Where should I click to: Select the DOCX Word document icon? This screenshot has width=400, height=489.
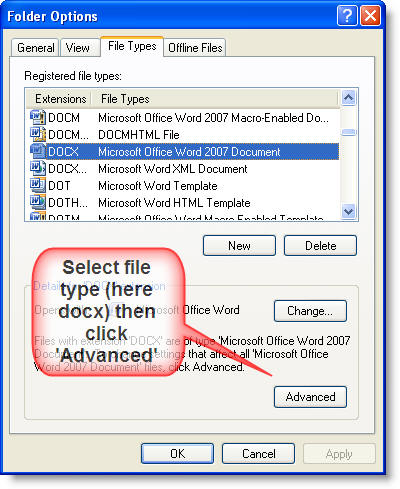37,151
